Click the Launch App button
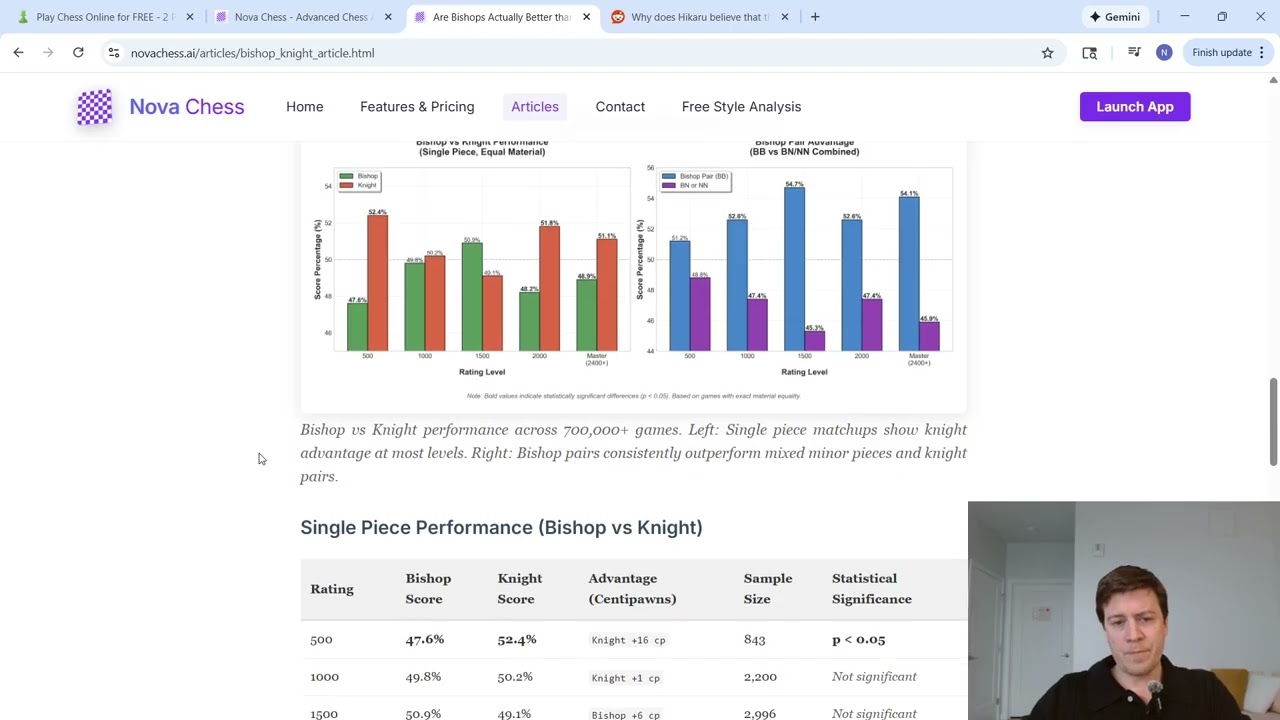The width and height of the screenshot is (1280, 720). click(x=1135, y=106)
